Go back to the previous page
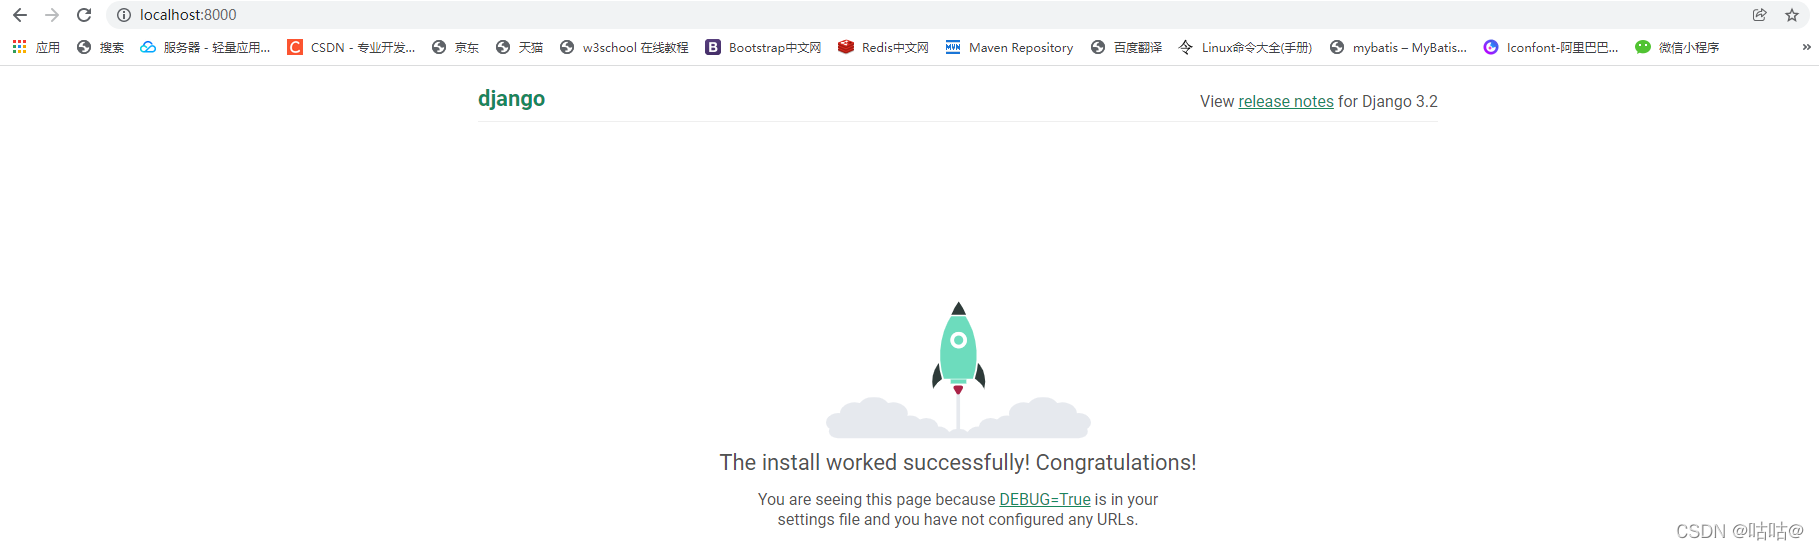The image size is (1819, 550). (x=20, y=15)
